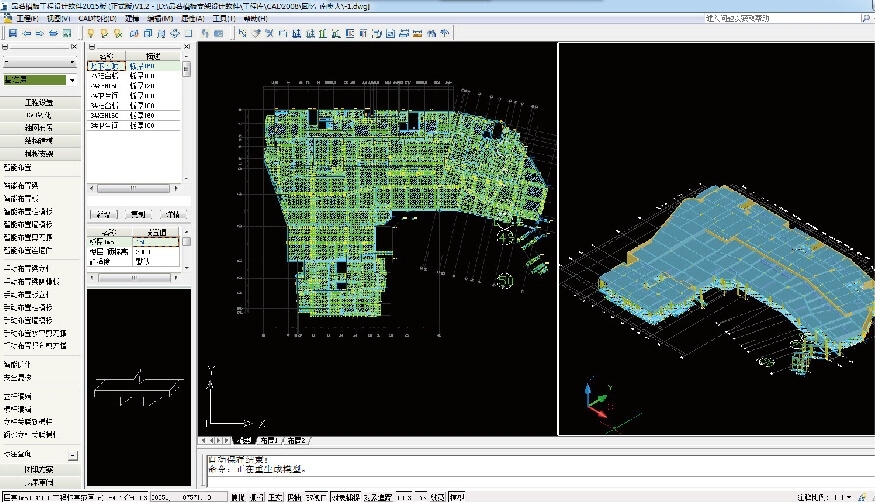
Task: Click the blue save disk toolbar icon
Action: click(x=12, y=33)
